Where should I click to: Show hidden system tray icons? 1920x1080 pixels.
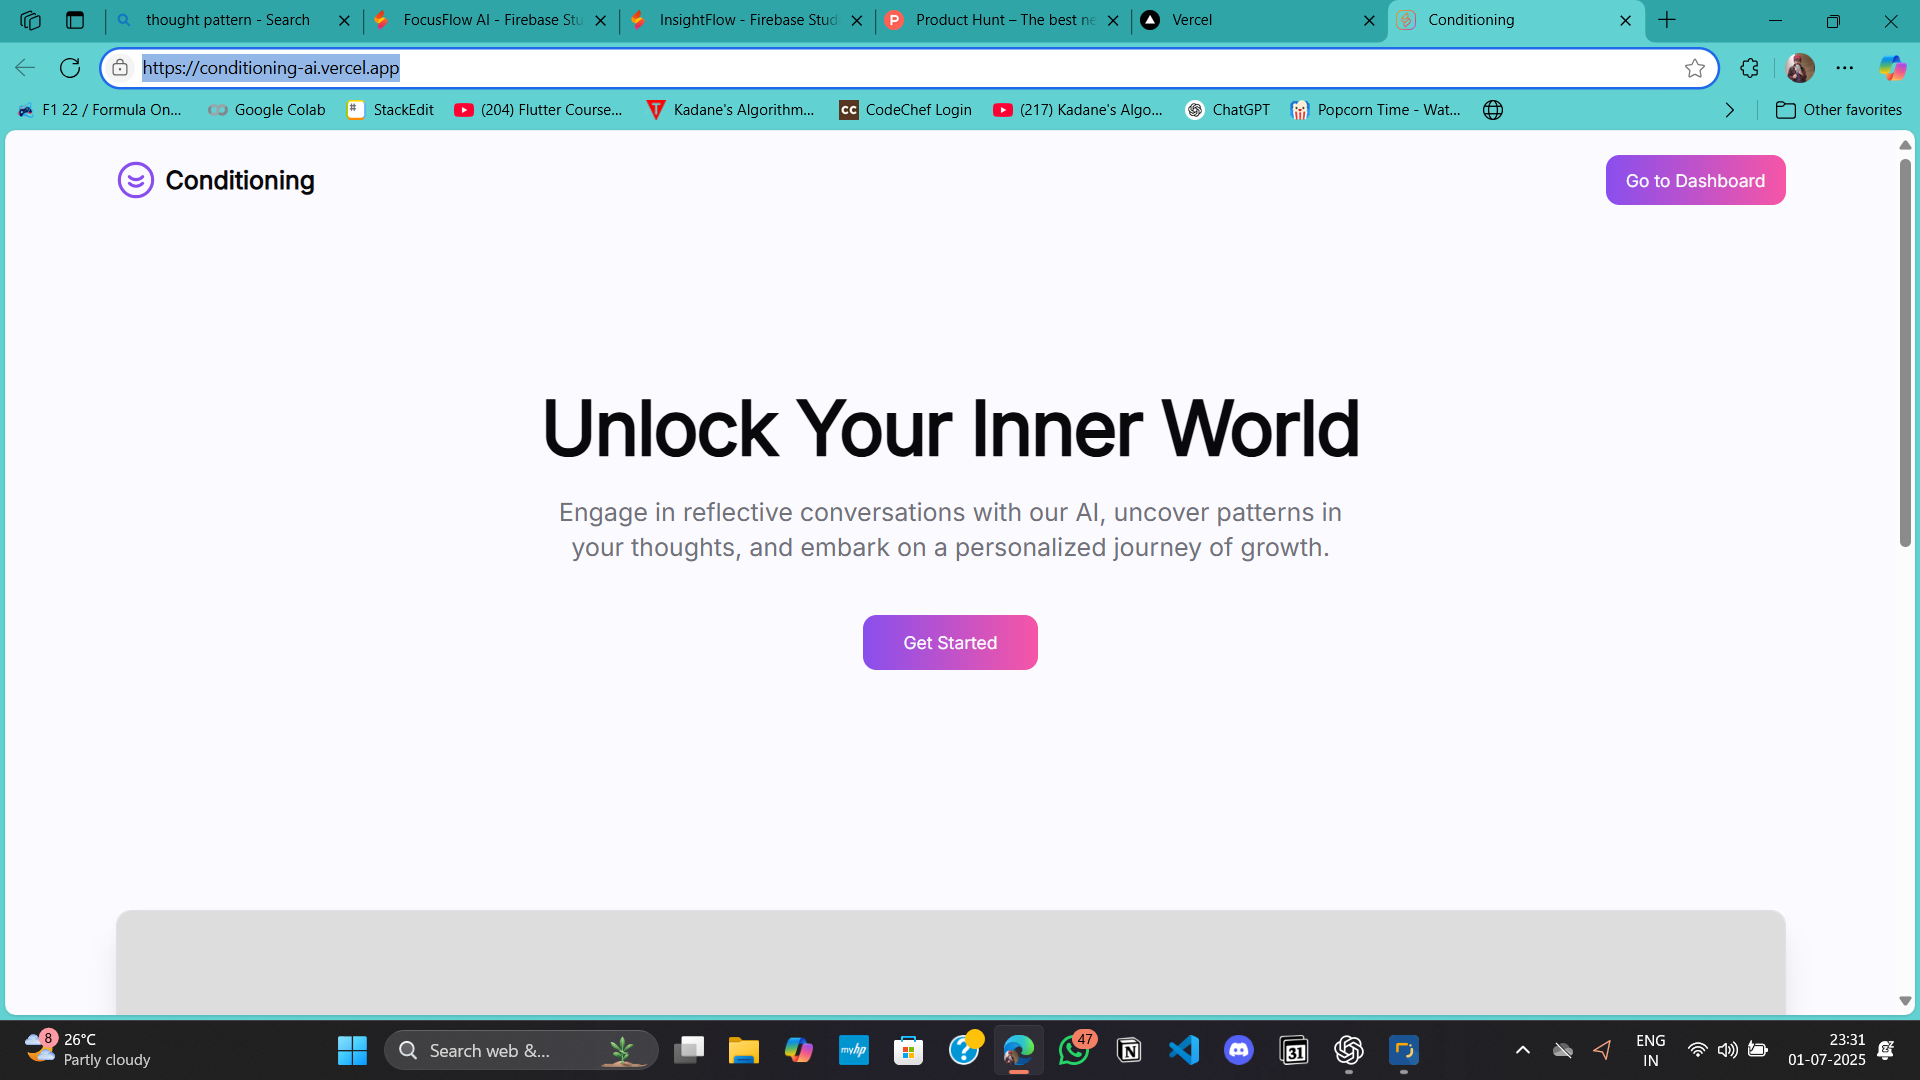(1522, 1050)
